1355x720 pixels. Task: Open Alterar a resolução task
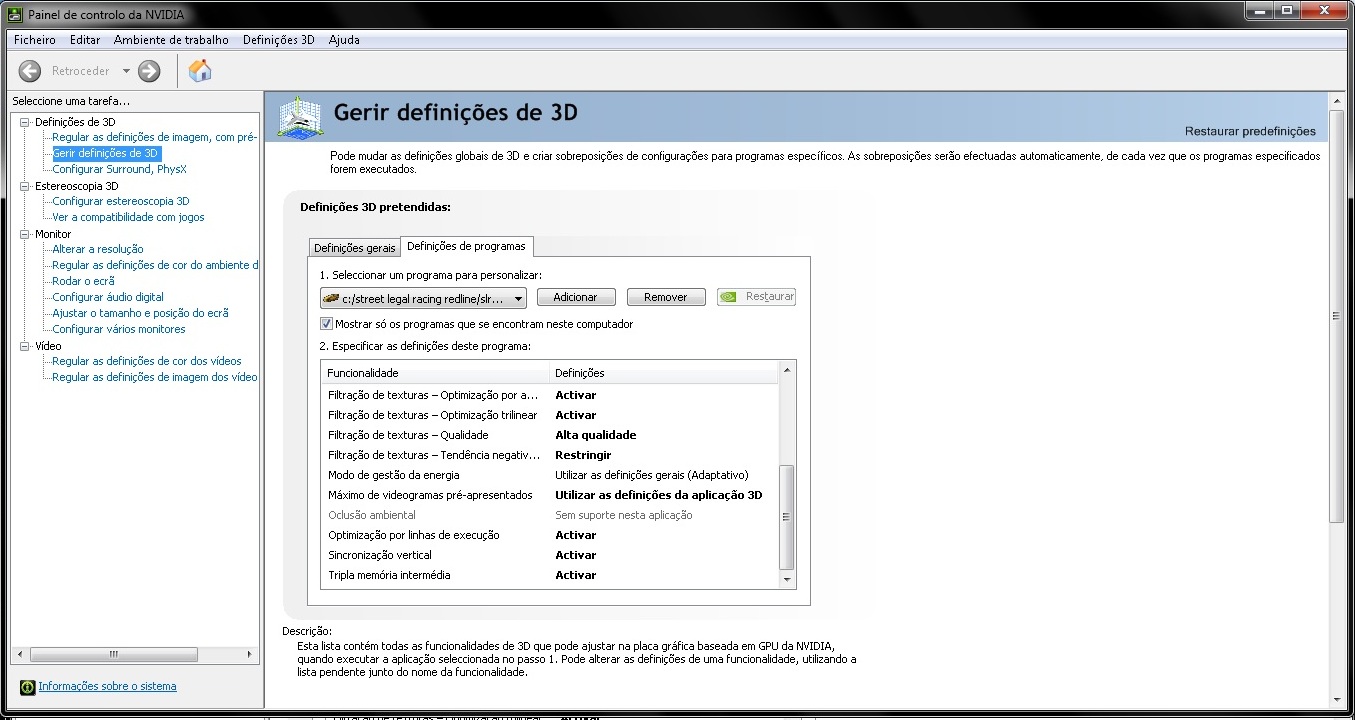98,249
